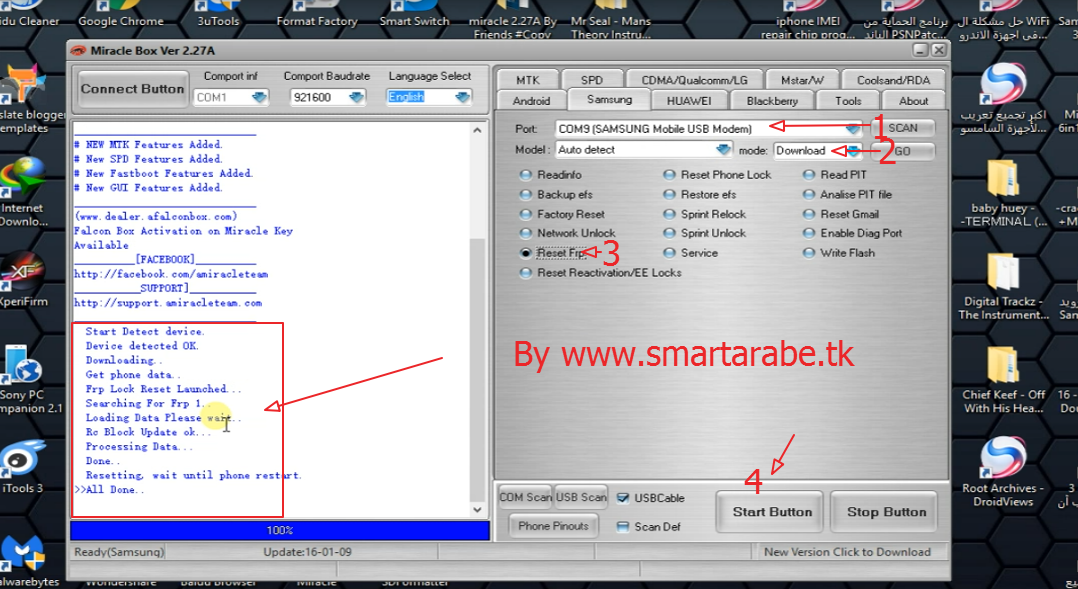Select the Backup efs option

[525, 195]
